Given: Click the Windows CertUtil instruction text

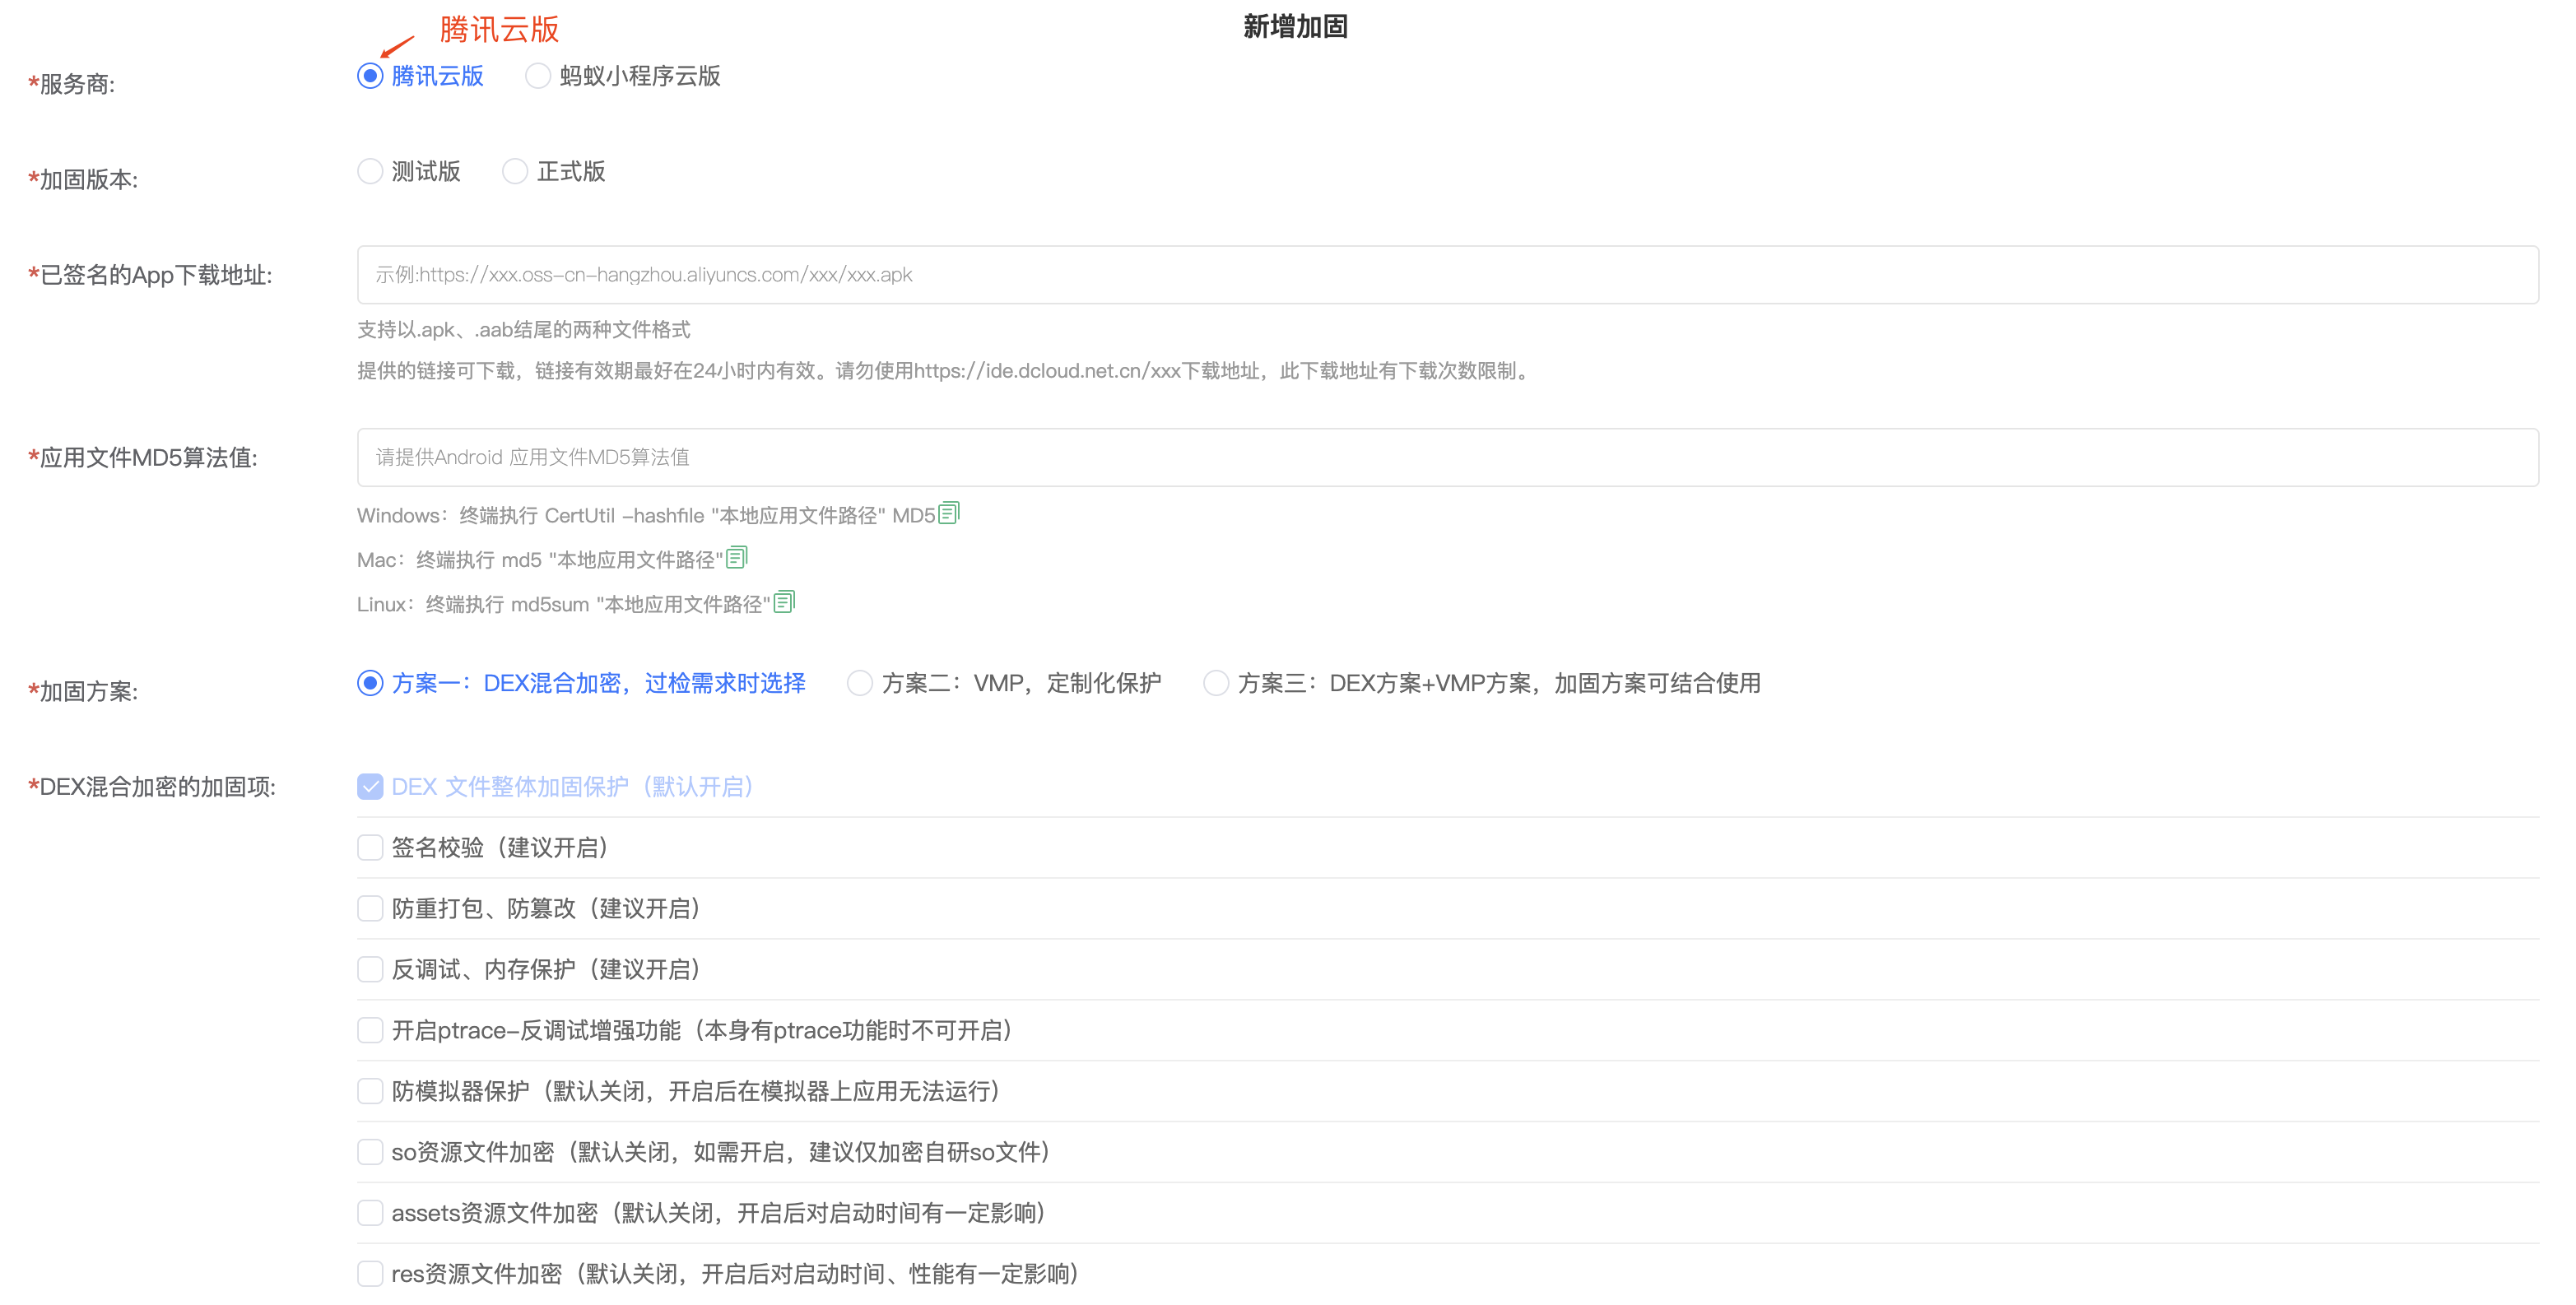Looking at the screenshot, I should [646, 516].
